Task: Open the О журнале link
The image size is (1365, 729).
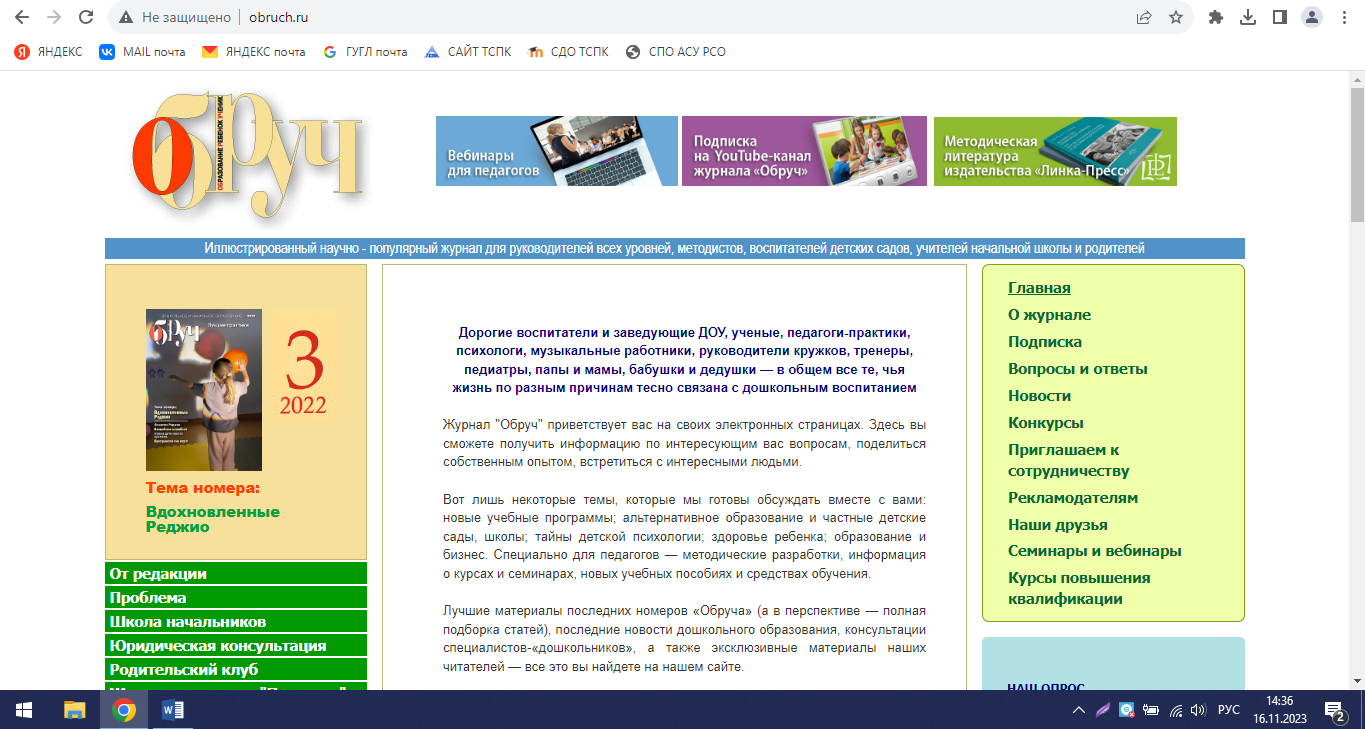Action: point(1049,315)
